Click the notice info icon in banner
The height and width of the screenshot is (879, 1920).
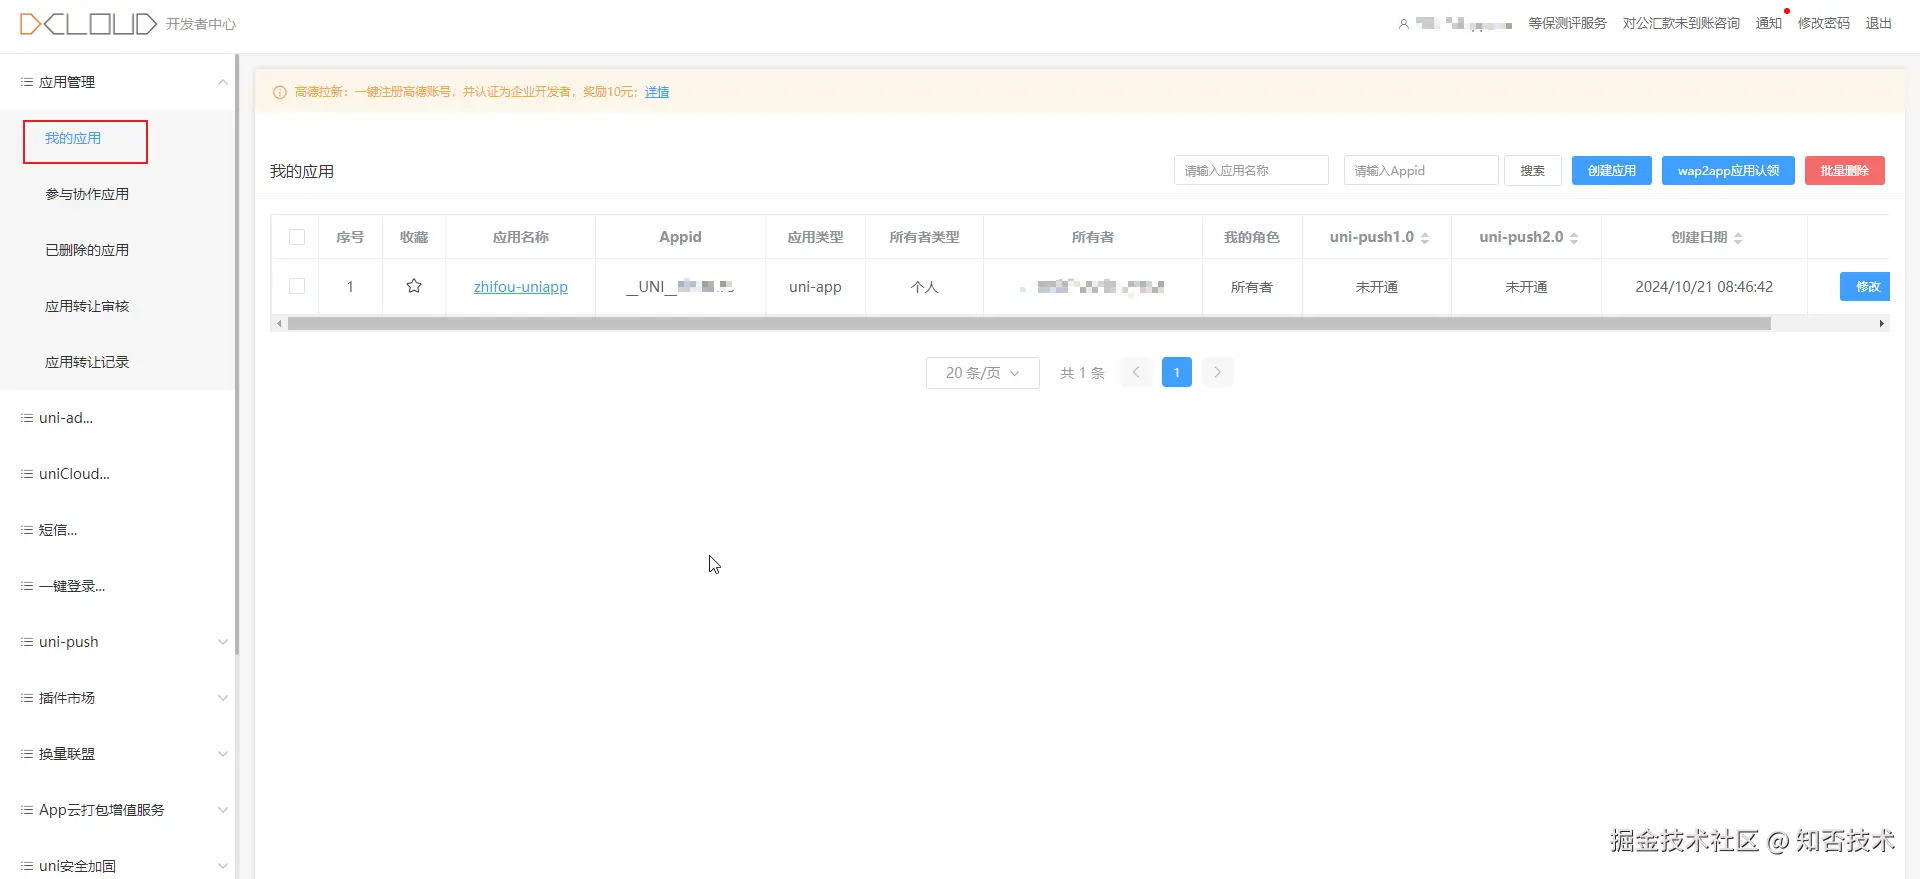(x=280, y=92)
